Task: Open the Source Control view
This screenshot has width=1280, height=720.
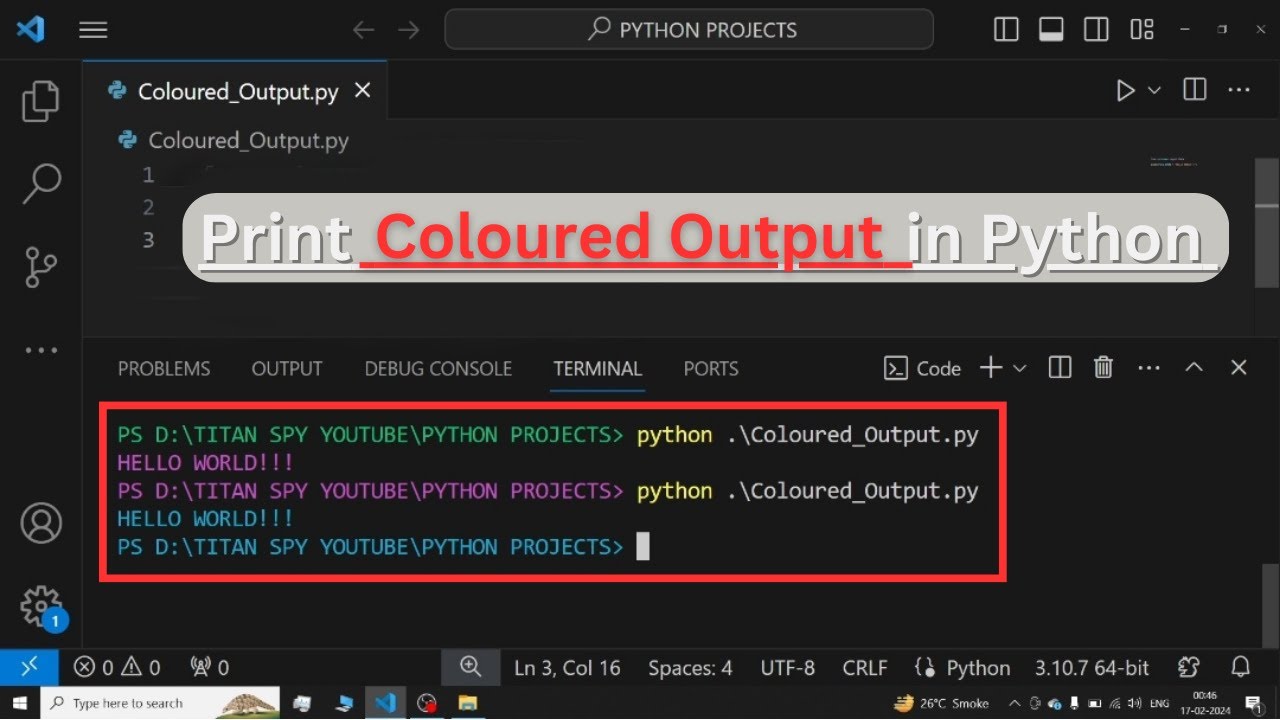Action: point(41,267)
